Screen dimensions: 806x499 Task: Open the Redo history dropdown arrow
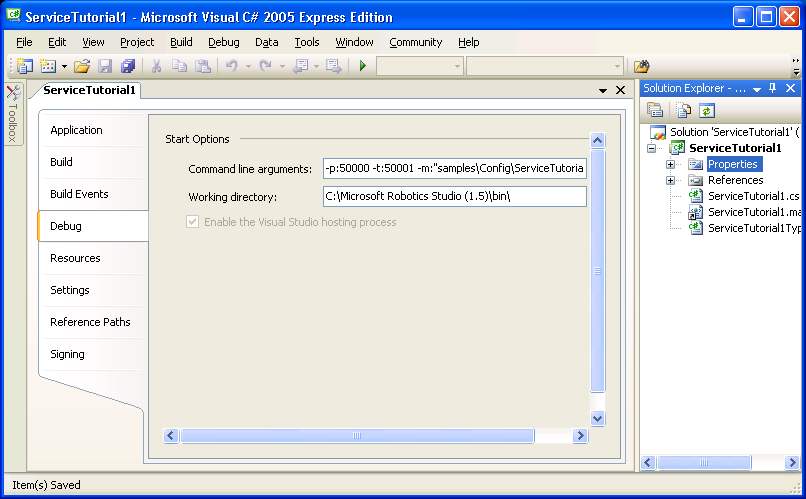282,66
